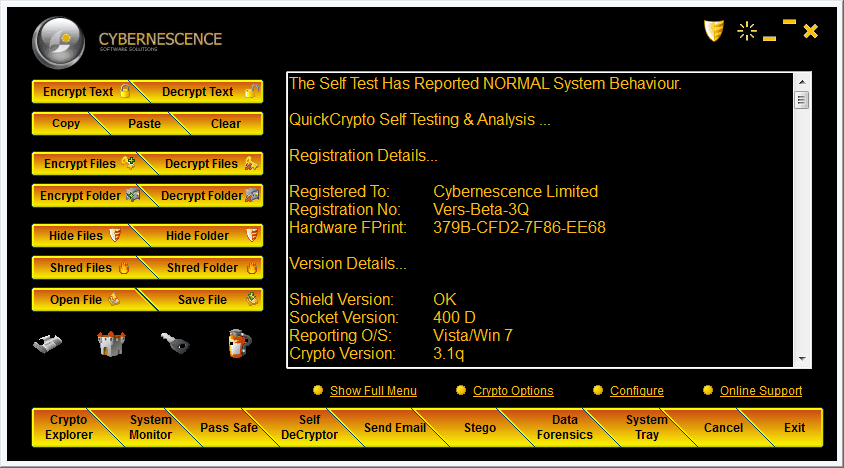Screen dimensions: 844x468
Task: Click the registration number 'Vers-Beta-3Q'
Action: [x=481, y=209]
